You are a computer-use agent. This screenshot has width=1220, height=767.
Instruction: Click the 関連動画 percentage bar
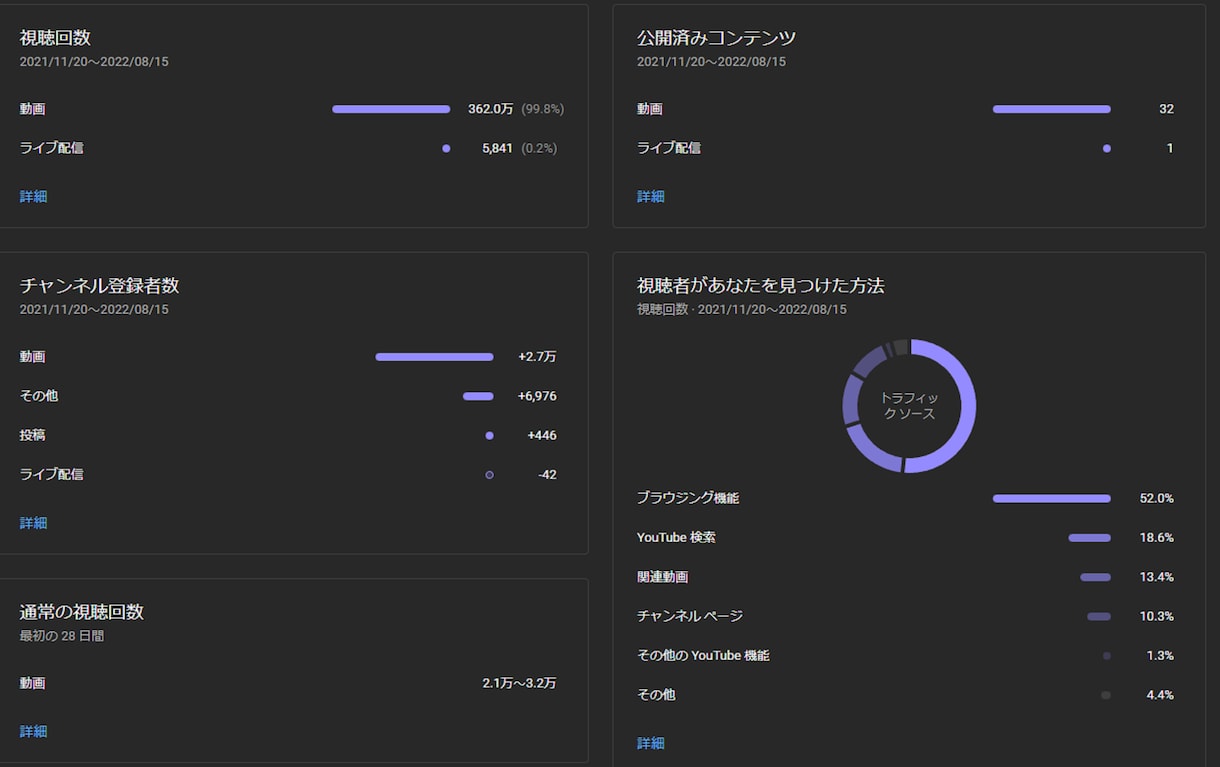[x=1095, y=577]
